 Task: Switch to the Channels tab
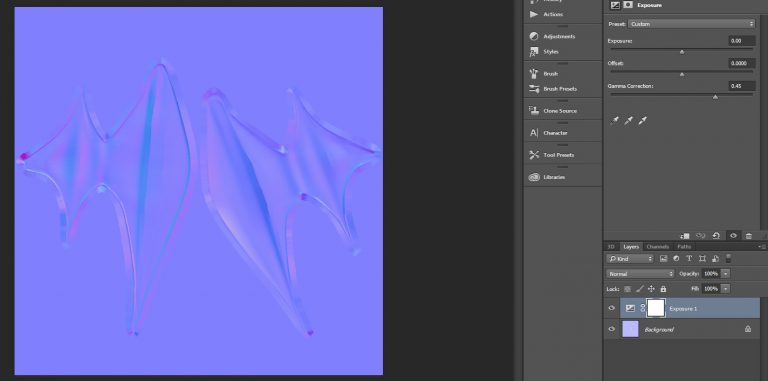coord(657,247)
